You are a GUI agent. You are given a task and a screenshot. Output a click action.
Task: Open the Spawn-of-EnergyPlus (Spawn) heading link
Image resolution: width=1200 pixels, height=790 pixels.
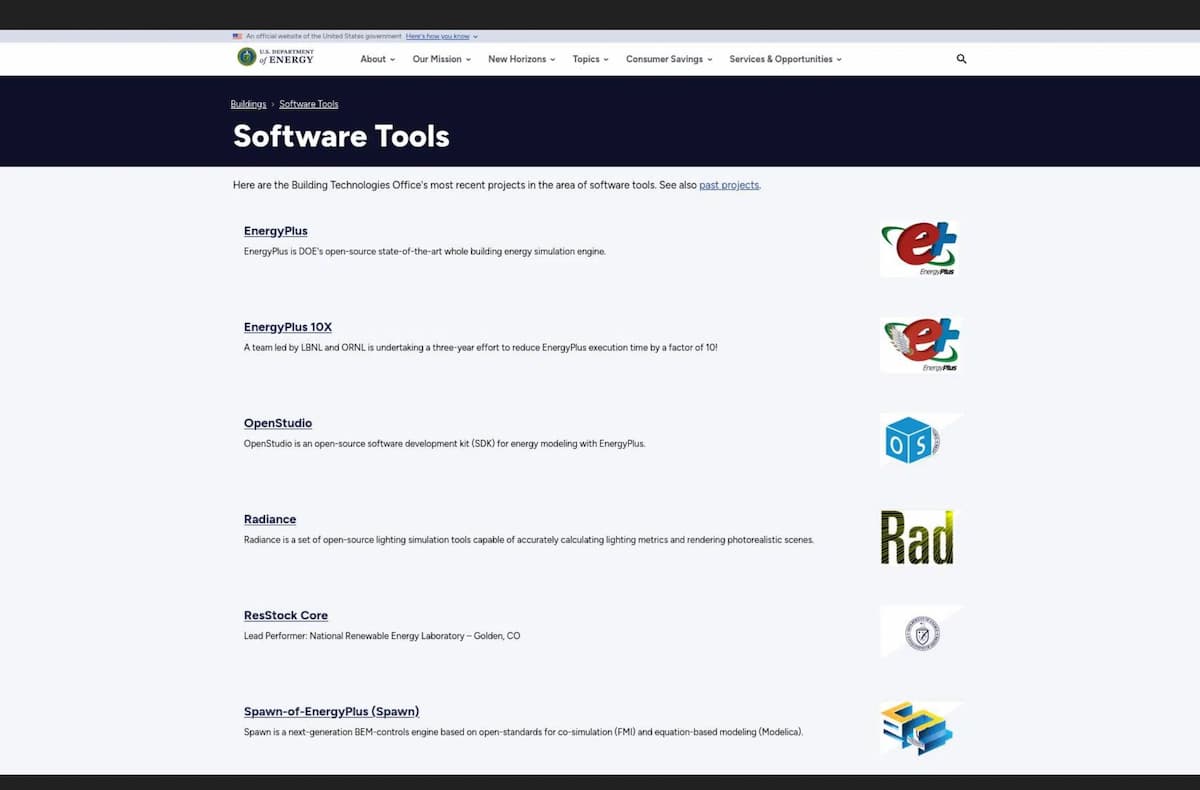click(x=331, y=711)
